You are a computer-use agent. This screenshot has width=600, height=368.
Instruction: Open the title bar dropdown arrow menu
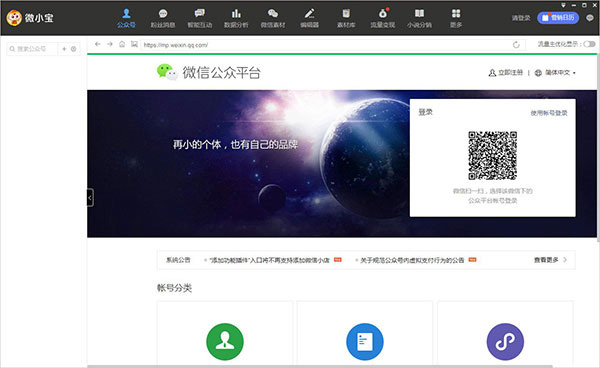(563, 5)
